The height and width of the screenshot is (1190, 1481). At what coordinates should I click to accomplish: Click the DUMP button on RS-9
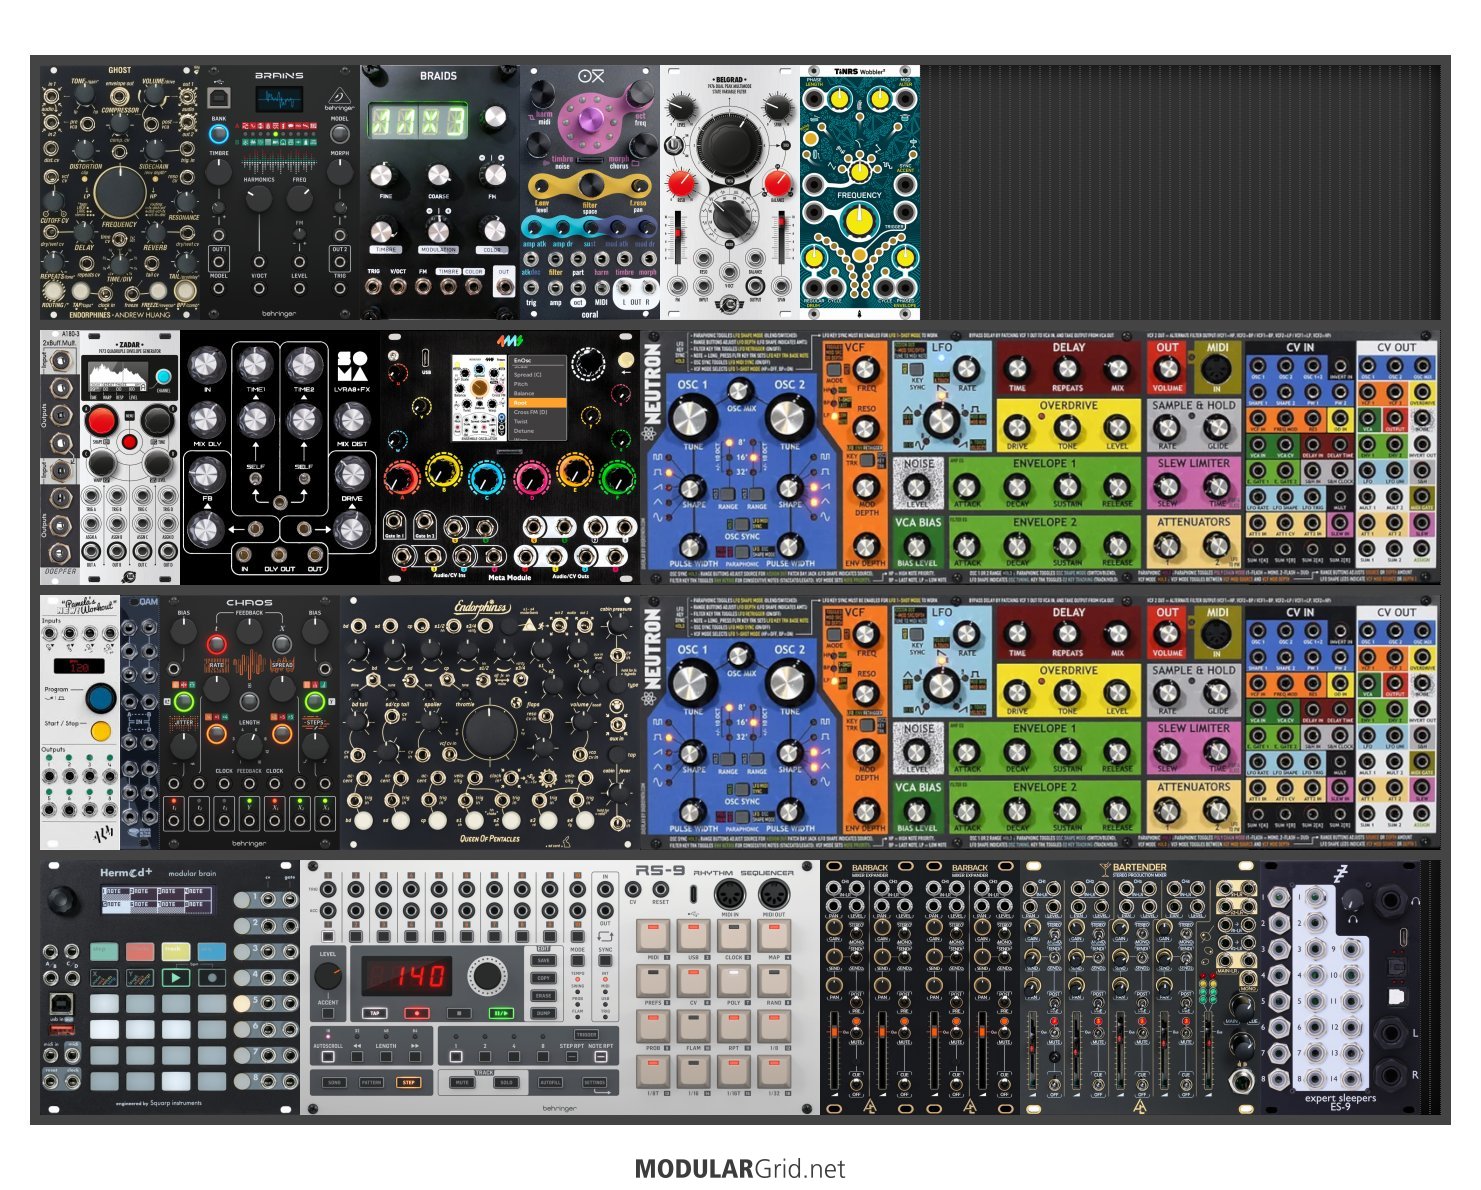pos(544,1013)
